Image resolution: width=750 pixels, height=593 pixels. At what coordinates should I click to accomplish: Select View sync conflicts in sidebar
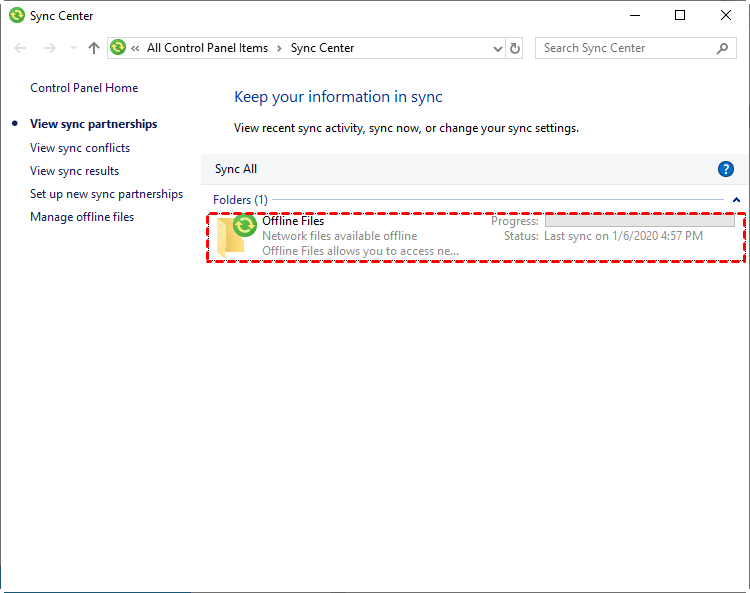(80, 148)
